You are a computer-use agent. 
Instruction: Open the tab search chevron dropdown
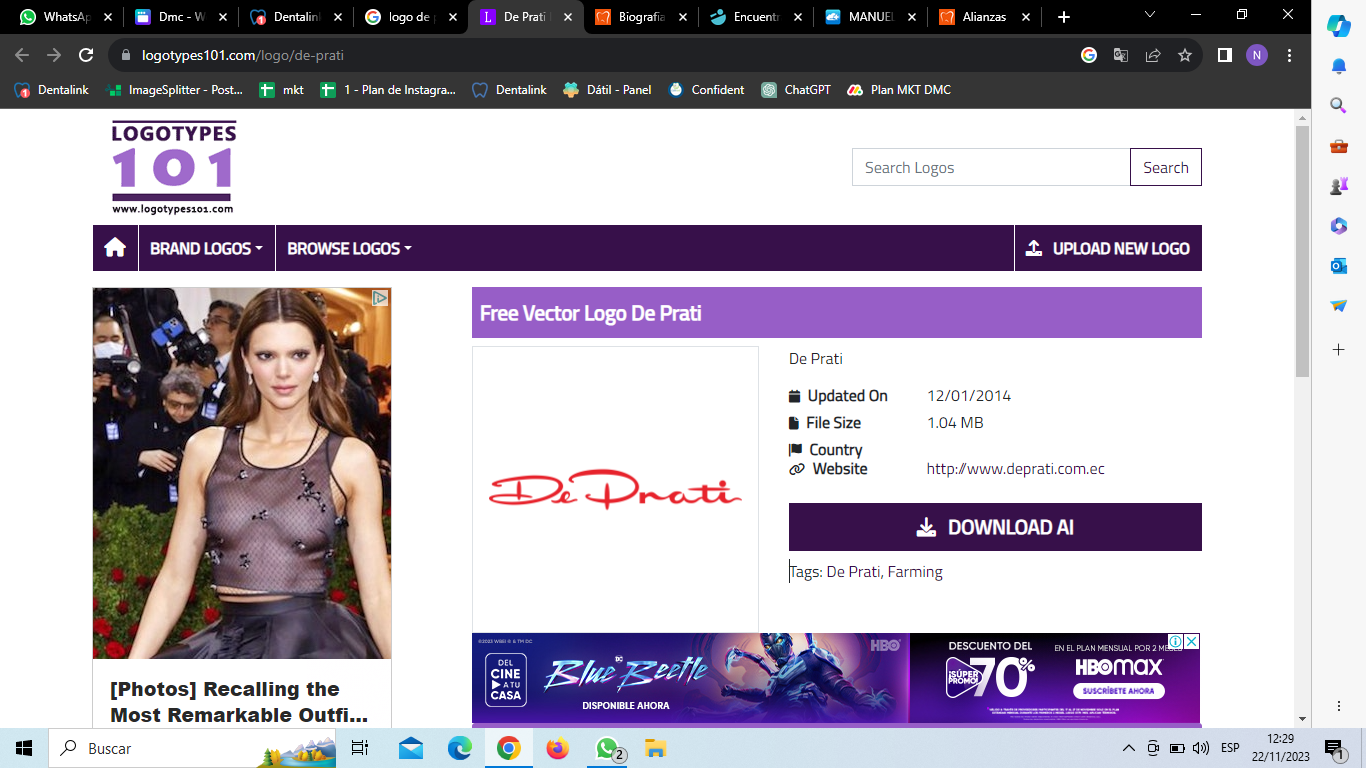point(1150,15)
